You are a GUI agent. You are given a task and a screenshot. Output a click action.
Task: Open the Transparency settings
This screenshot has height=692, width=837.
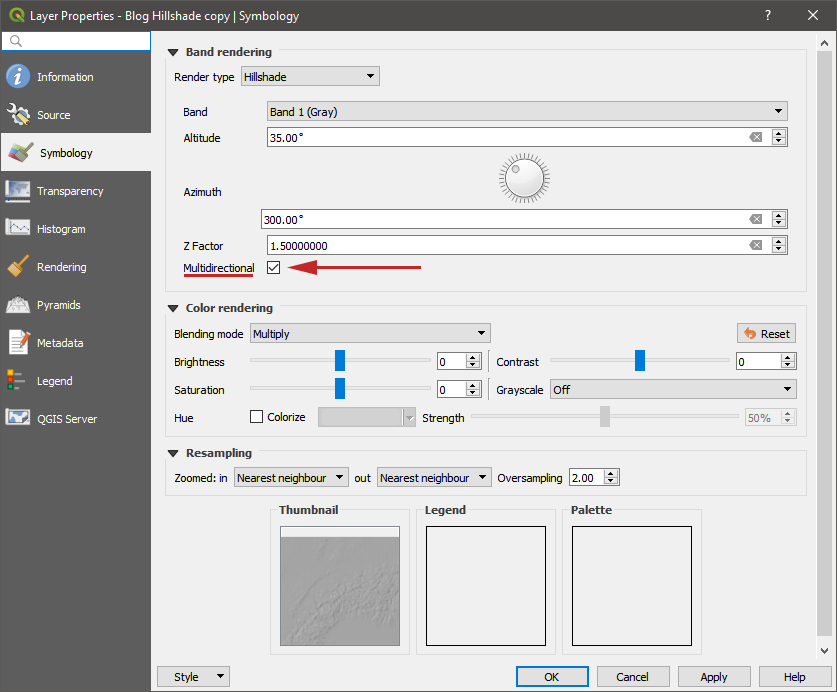(x=76, y=191)
